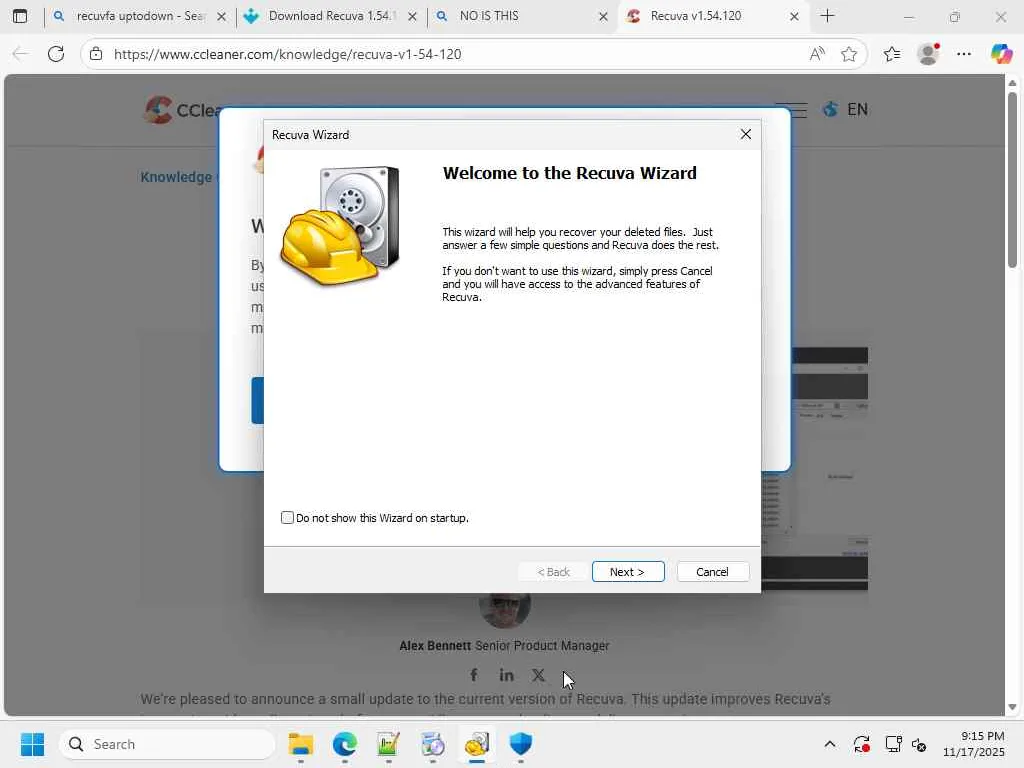The image size is (1024, 768).
Task: Open the Windows Start menu
Action: (32, 744)
